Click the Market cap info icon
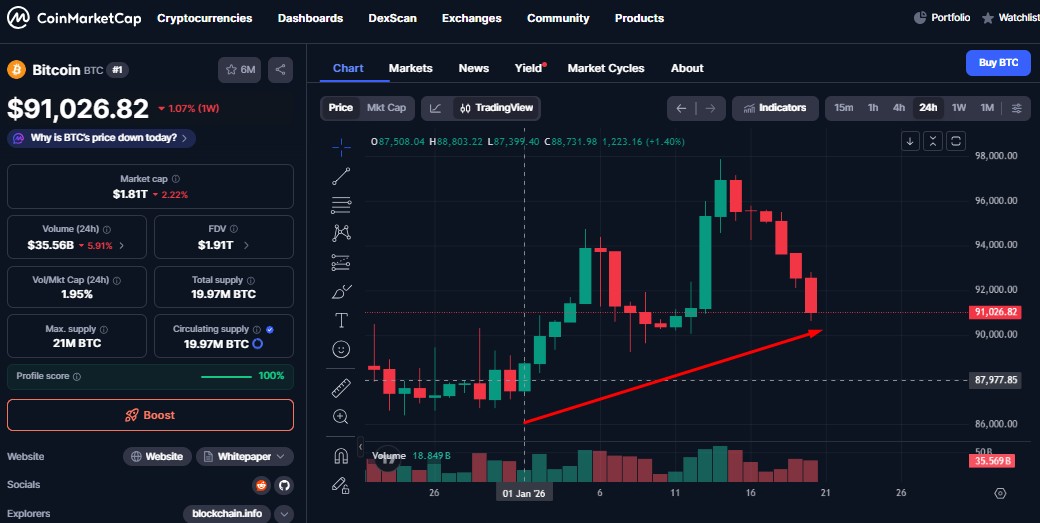 (176, 179)
